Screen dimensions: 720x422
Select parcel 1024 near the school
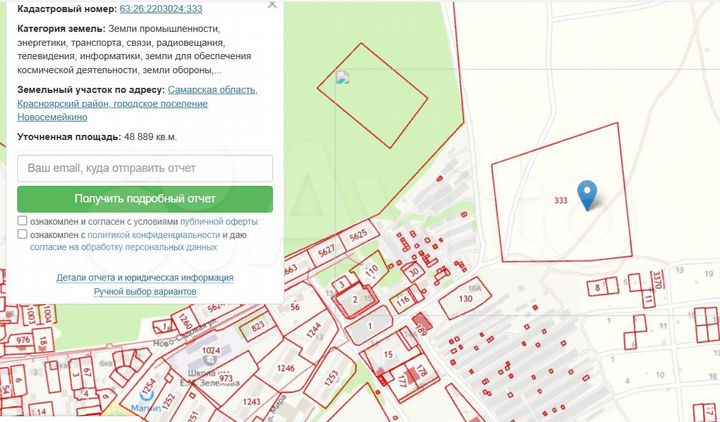pos(210,351)
